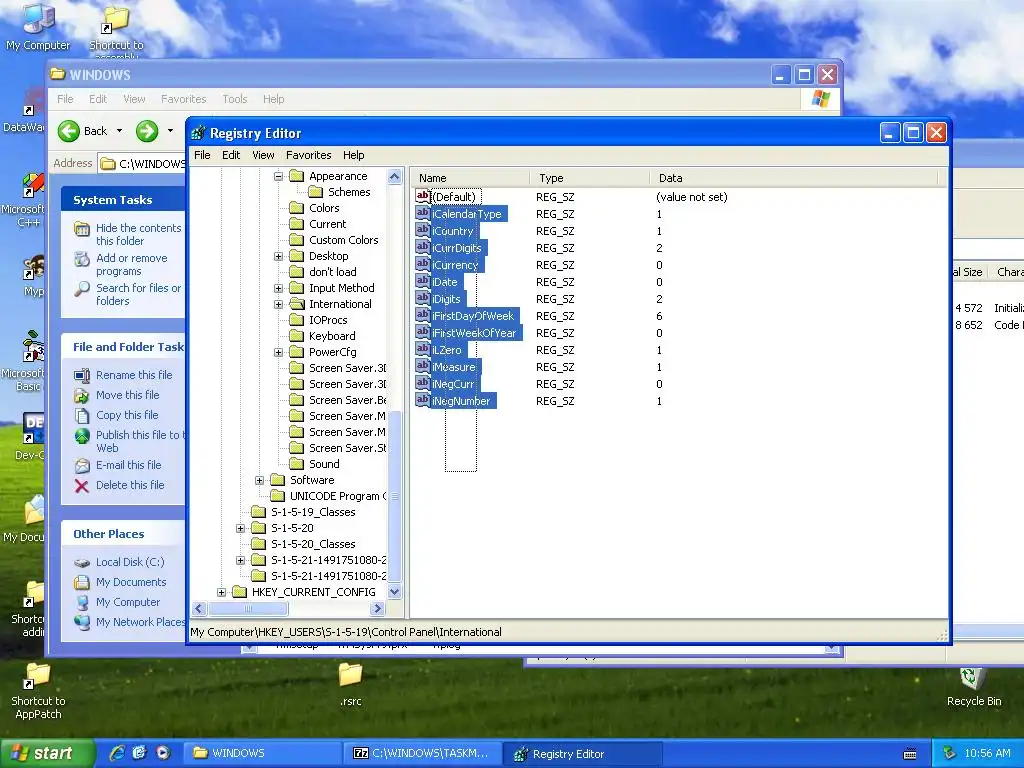Select the iDigits value icon

click(x=423, y=298)
